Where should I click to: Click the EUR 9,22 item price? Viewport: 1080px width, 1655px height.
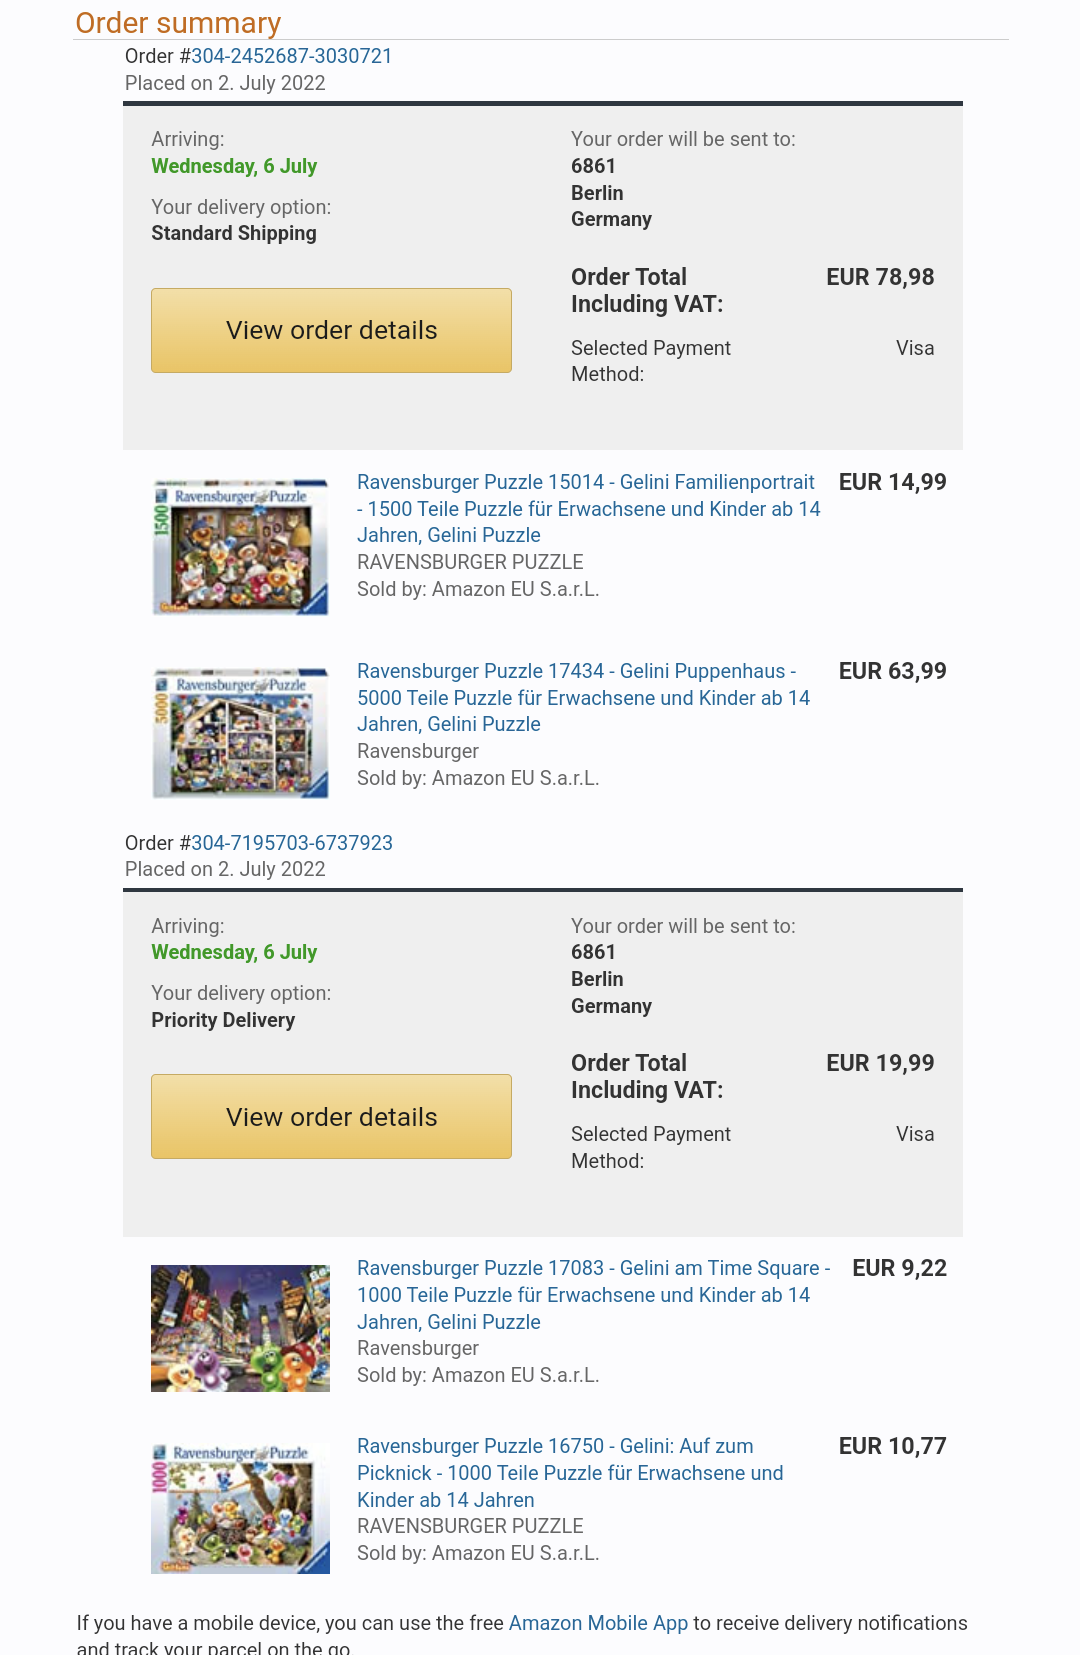click(x=899, y=1268)
